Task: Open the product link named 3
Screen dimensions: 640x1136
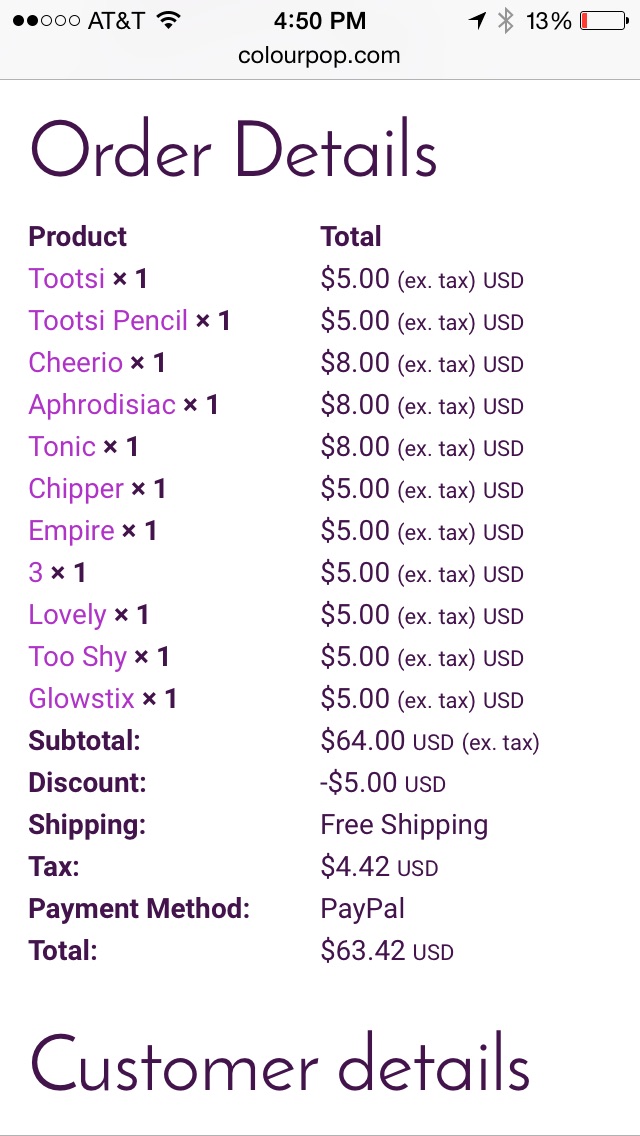Action: (36, 573)
